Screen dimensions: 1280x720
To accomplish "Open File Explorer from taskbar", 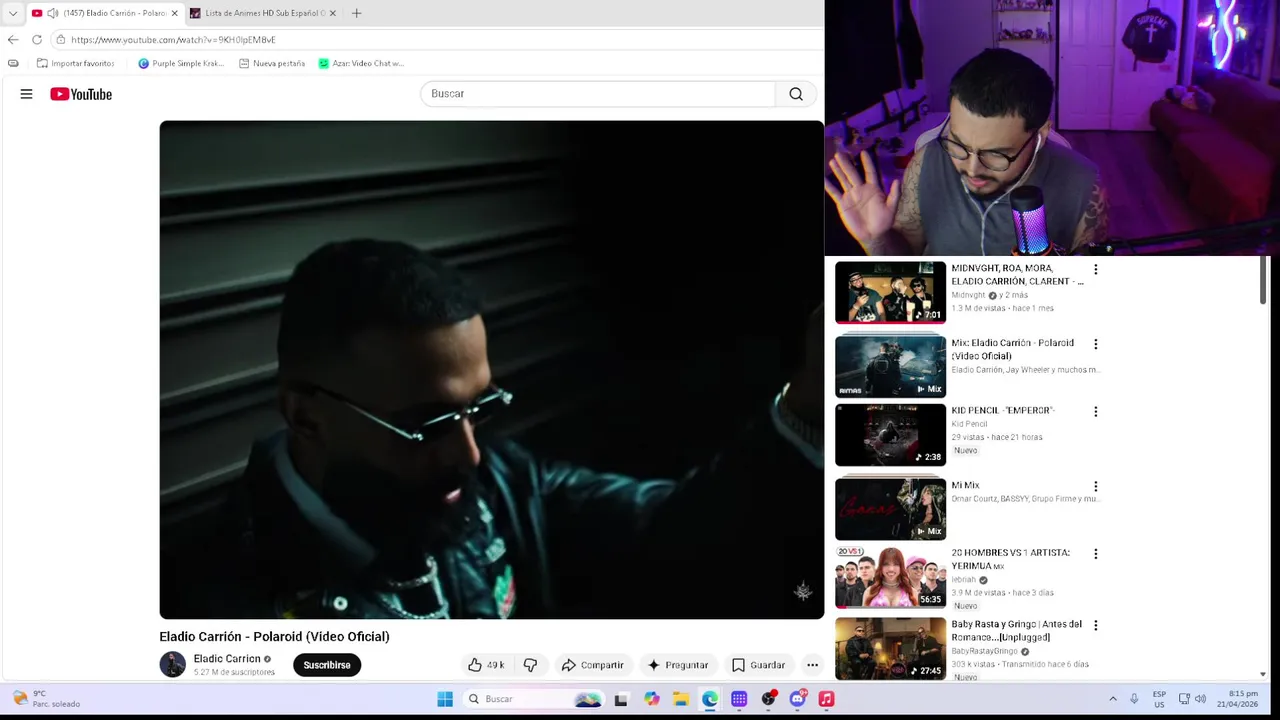I will point(680,699).
